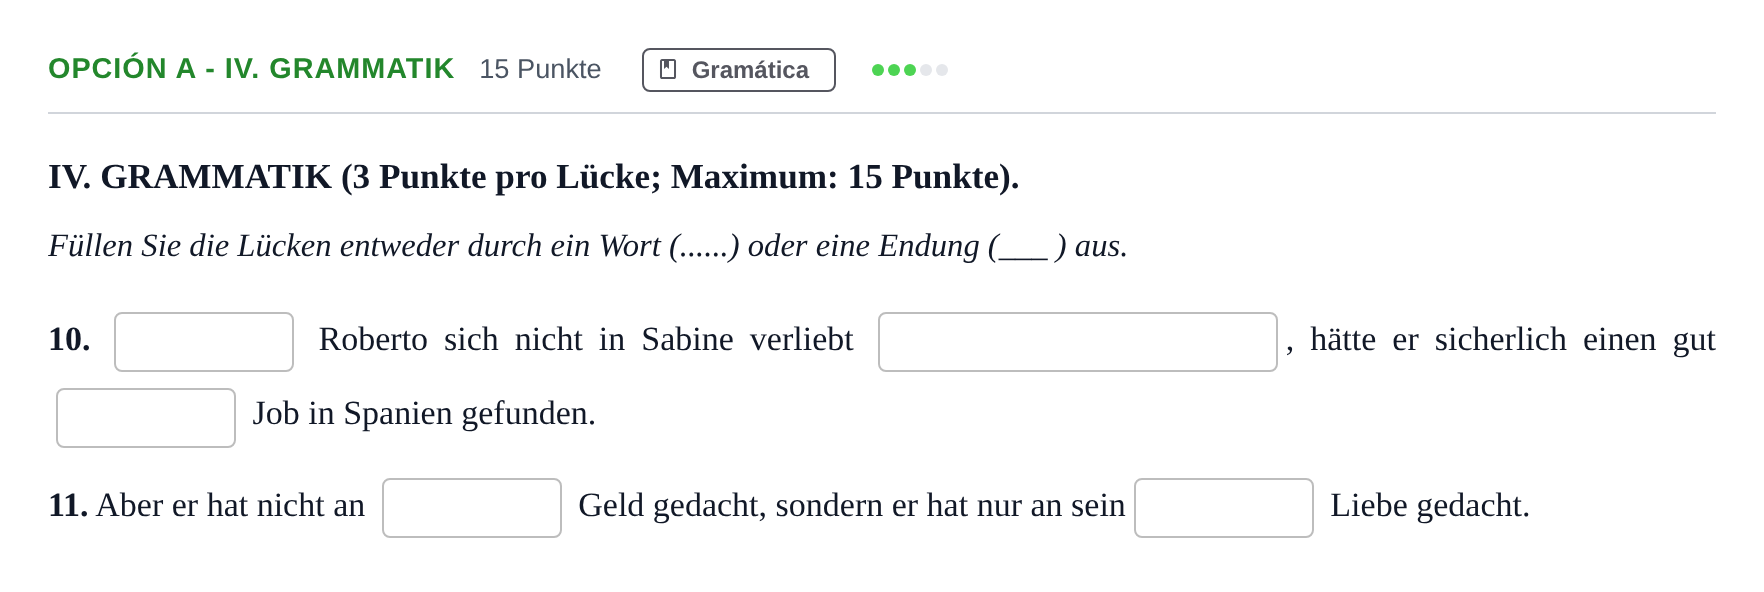The width and height of the screenshot is (1764, 592).
Task: Click the book icon in Gramática badge
Action: [668, 69]
